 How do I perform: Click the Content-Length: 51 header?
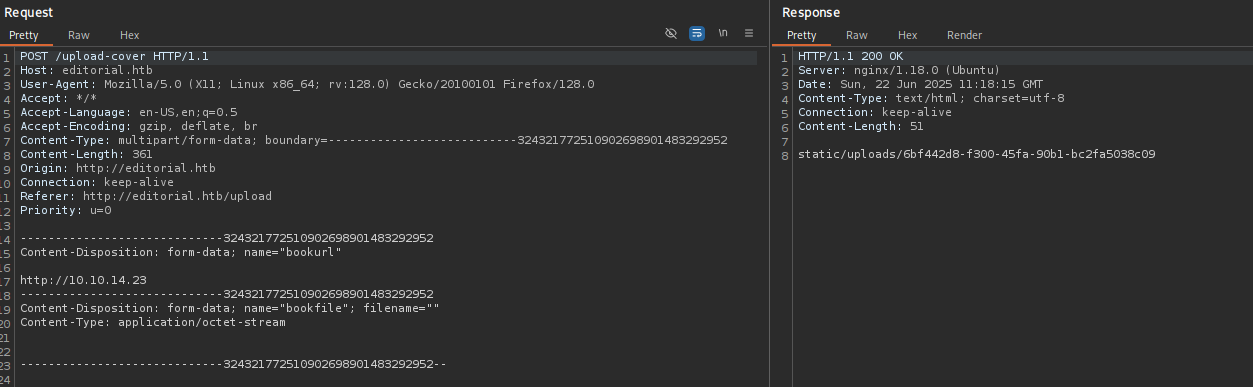click(x=861, y=127)
